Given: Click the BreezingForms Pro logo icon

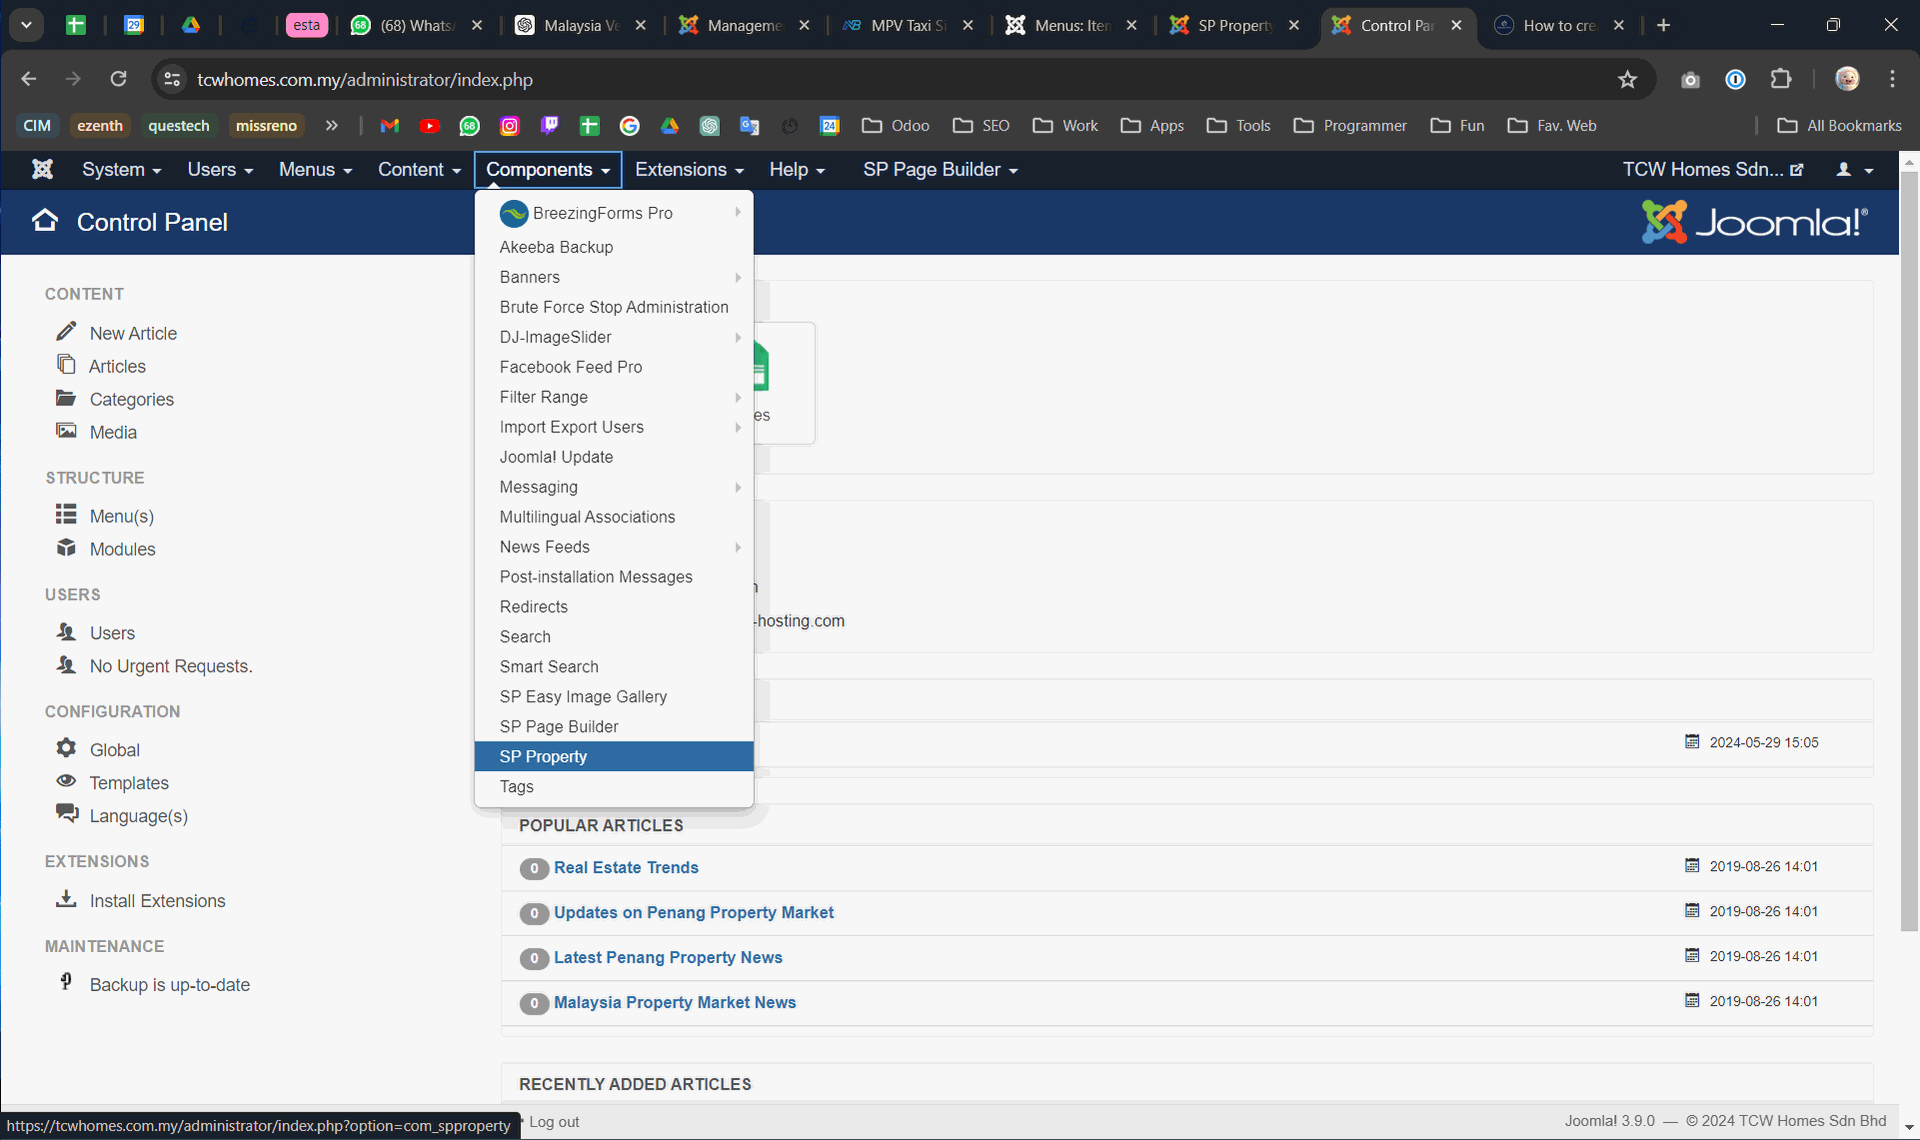Looking at the screenshot, I should pos(514,213).
